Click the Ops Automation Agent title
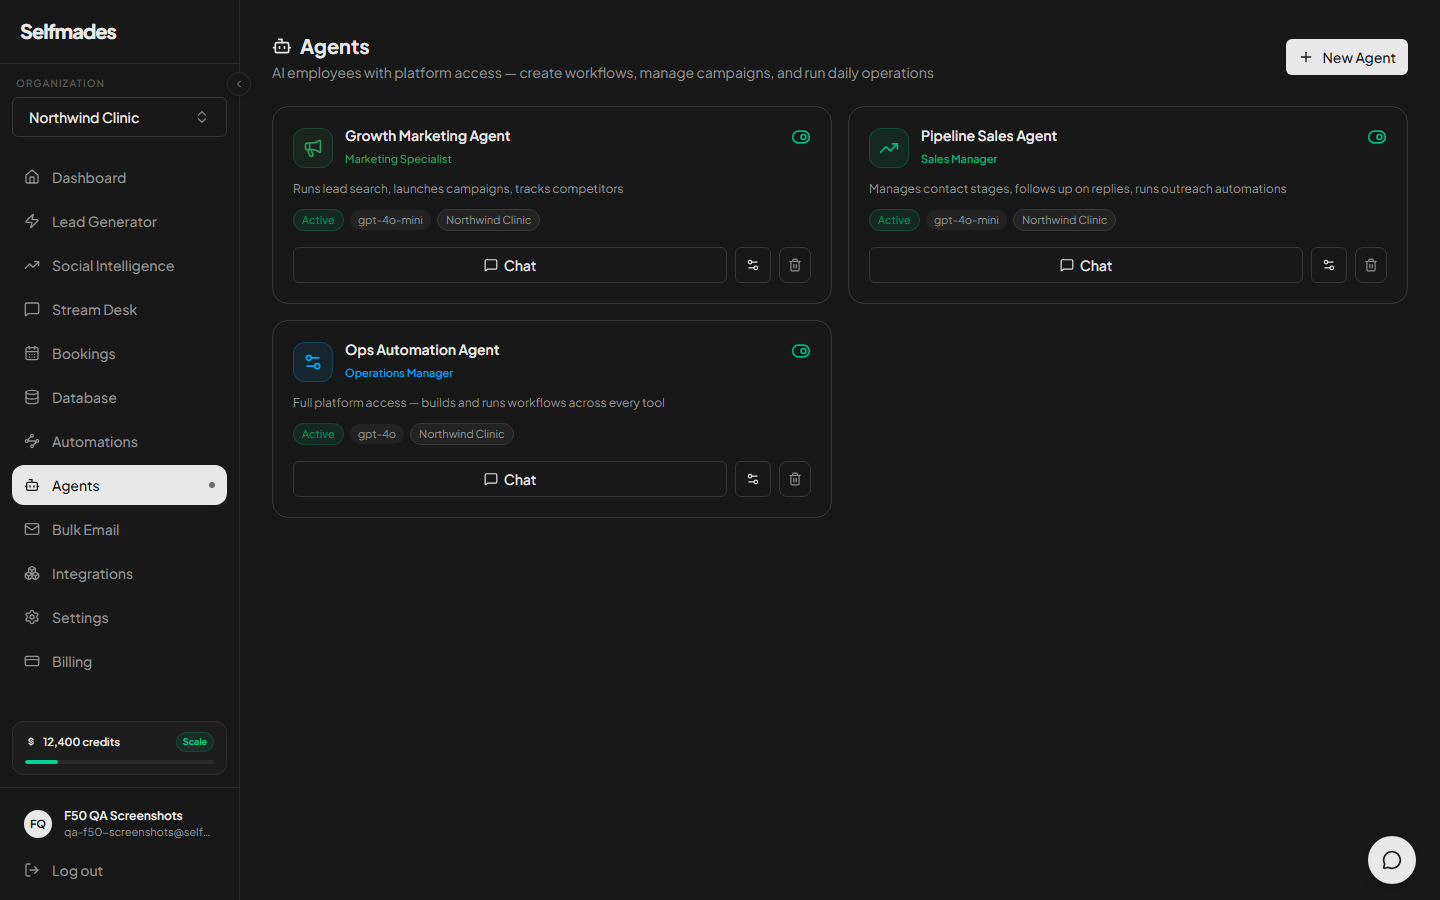 422,350
